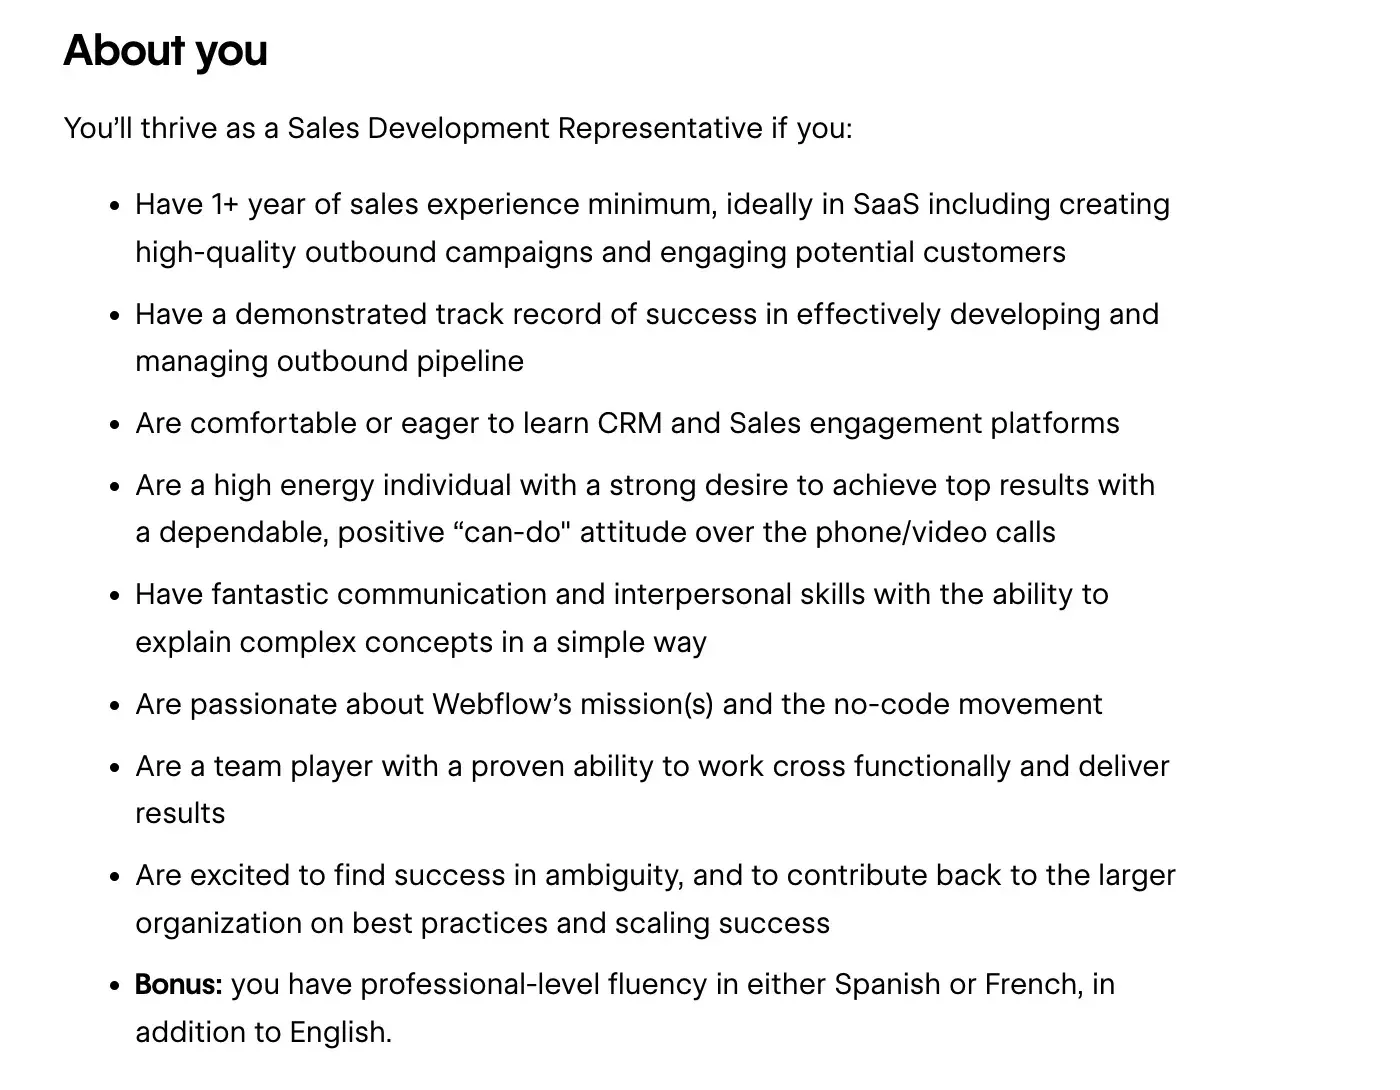Click the "high energy individual" bullet line
This screenshot has height=1090, width=1400.
tap(645, 486)
